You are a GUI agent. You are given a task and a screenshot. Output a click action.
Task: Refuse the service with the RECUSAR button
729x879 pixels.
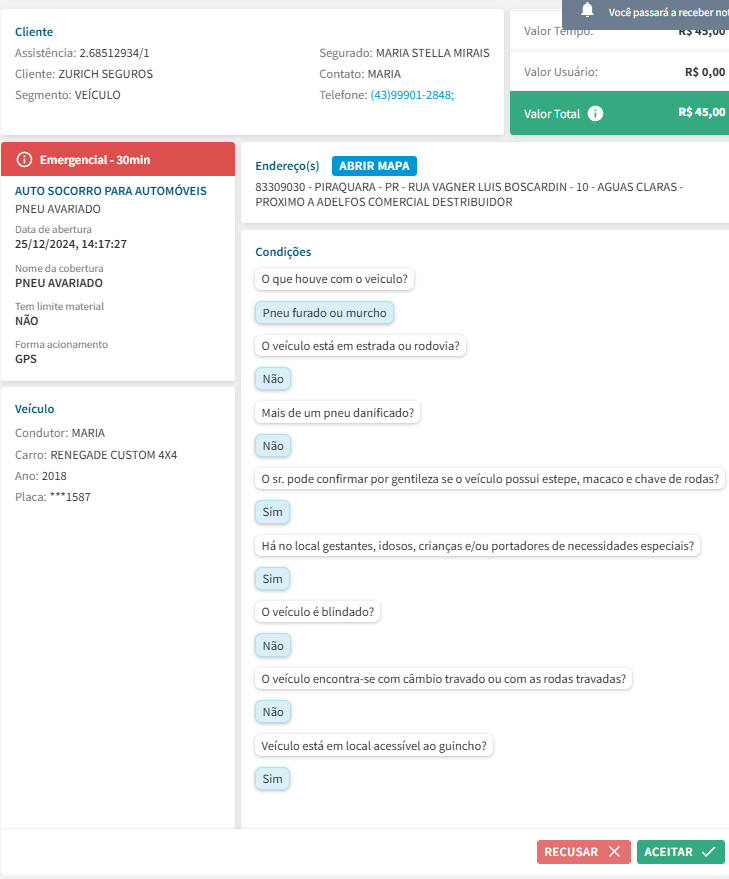pyautogui.click(x=584, y=852)
